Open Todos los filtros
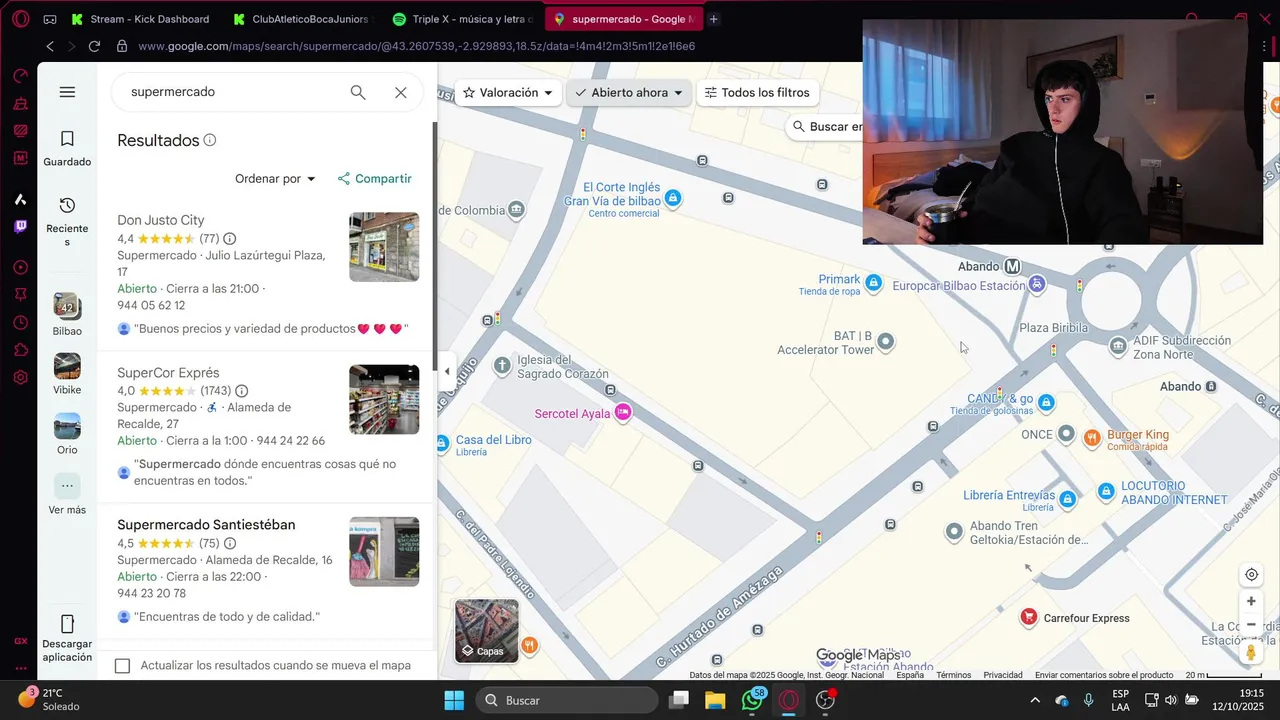 click(x=757, y=93)
